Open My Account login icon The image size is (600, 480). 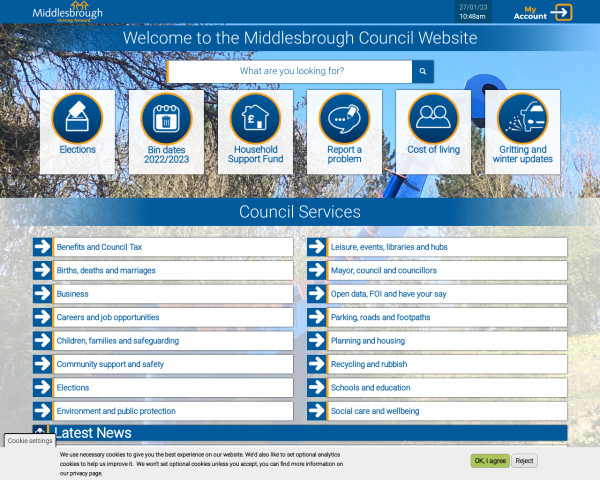coord(561,12)
